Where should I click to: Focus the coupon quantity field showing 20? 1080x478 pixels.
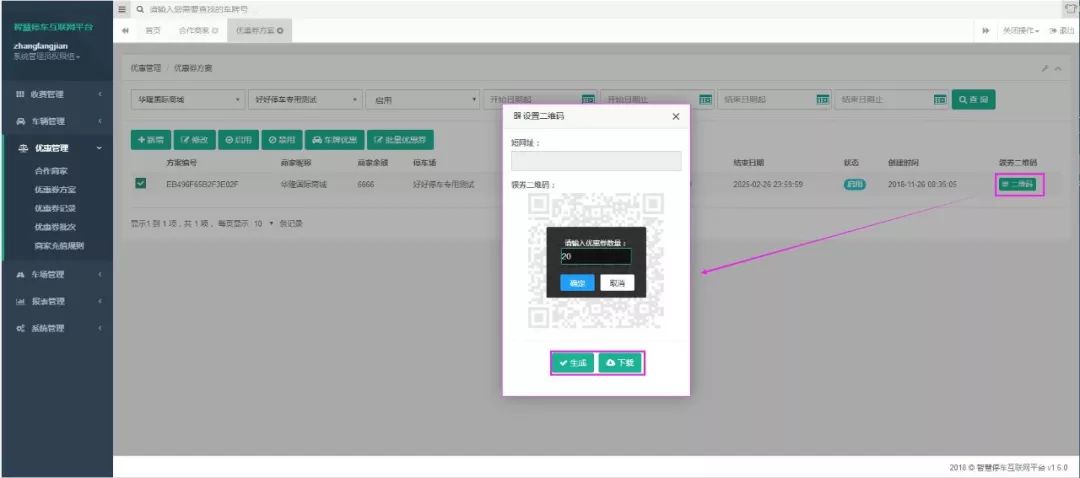(596, 256)
